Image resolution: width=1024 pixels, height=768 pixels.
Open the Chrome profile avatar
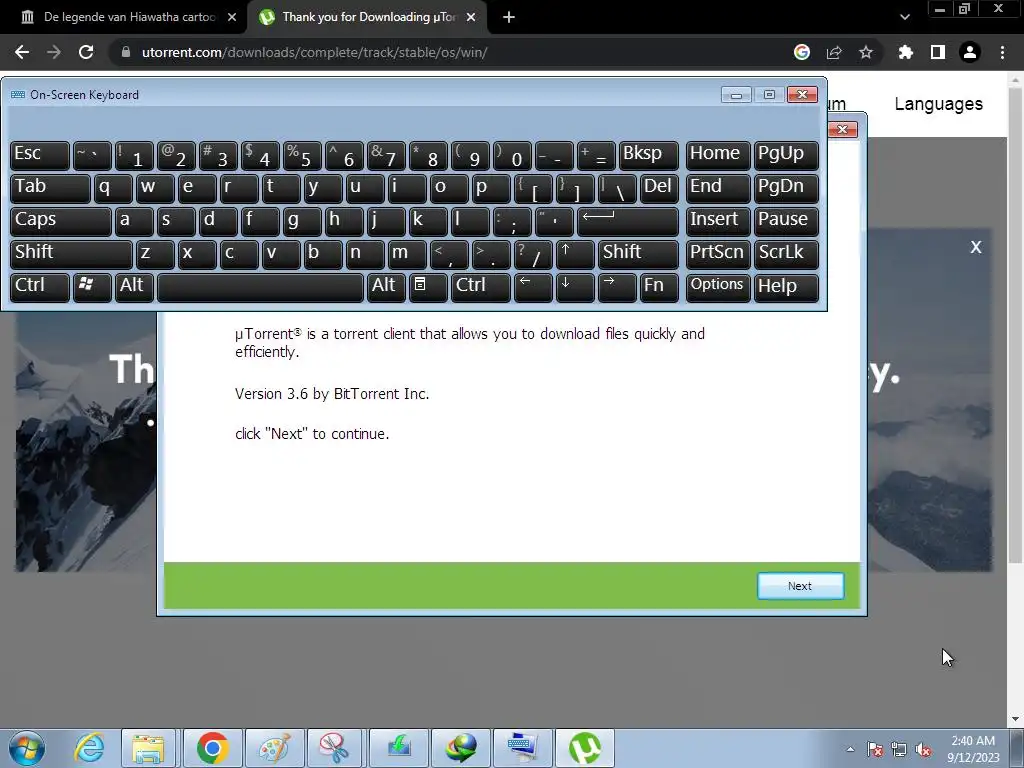(x=970, y=52)
